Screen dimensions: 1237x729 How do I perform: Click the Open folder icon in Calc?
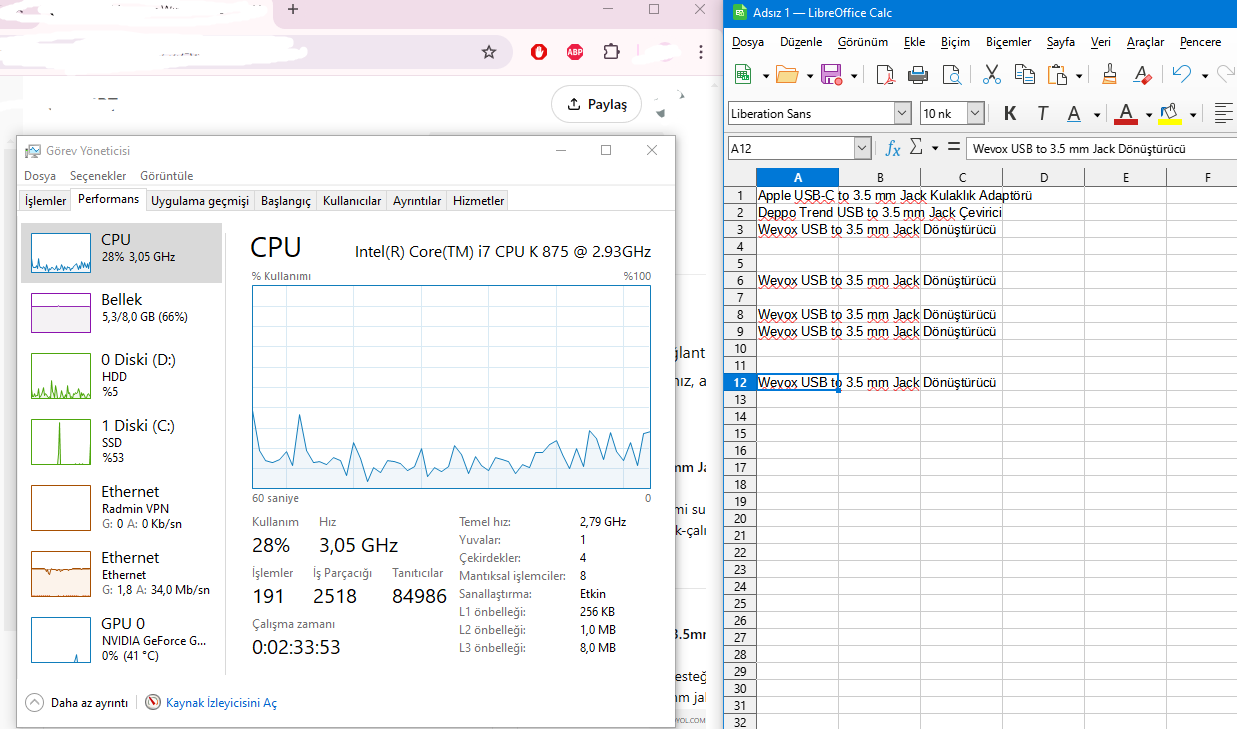787,74
